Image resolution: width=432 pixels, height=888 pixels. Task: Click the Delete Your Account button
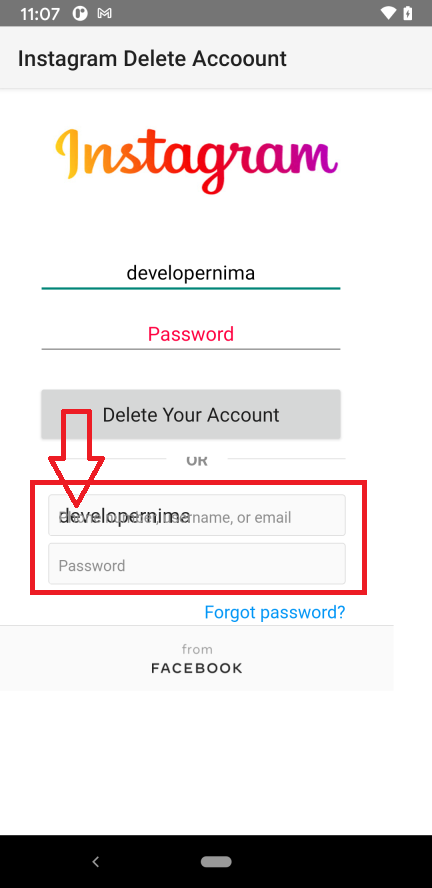point(191,415)
